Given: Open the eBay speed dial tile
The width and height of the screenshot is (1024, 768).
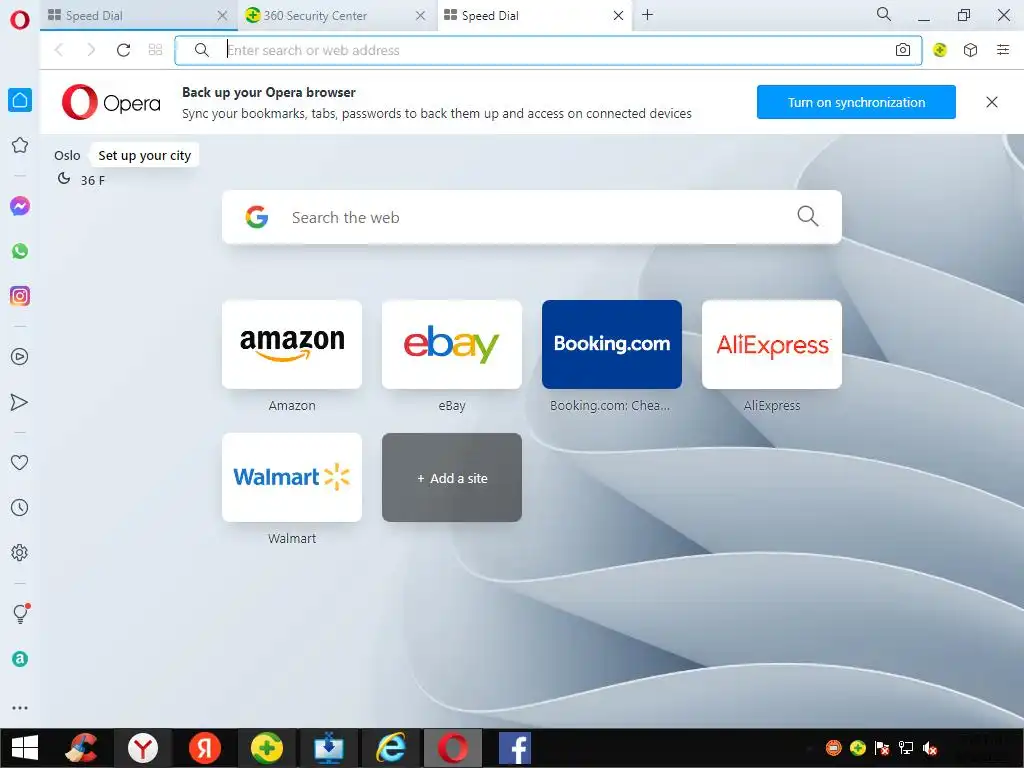Looking at the screenshot, I should tap(452, 344).
